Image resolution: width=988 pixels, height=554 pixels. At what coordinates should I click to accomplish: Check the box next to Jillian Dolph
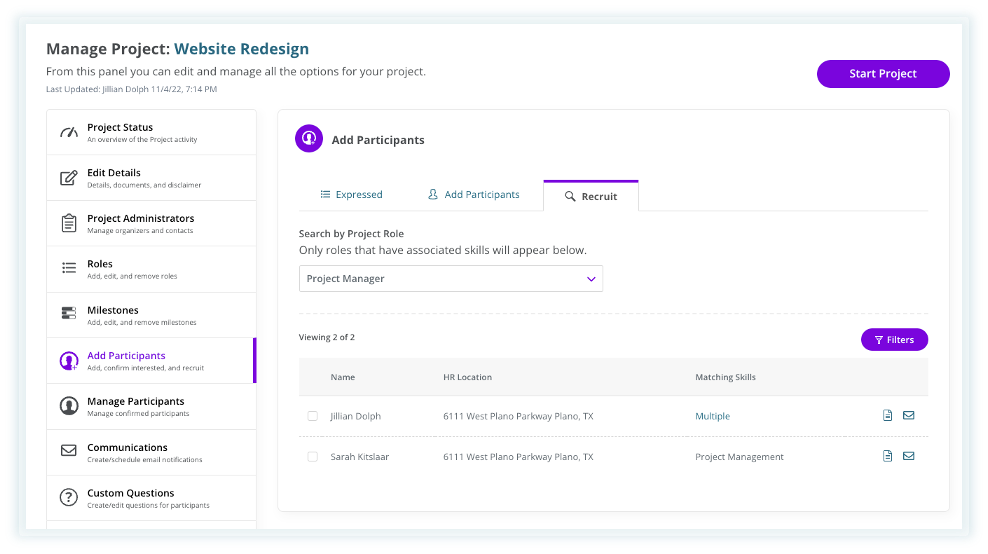pos(313,416)
